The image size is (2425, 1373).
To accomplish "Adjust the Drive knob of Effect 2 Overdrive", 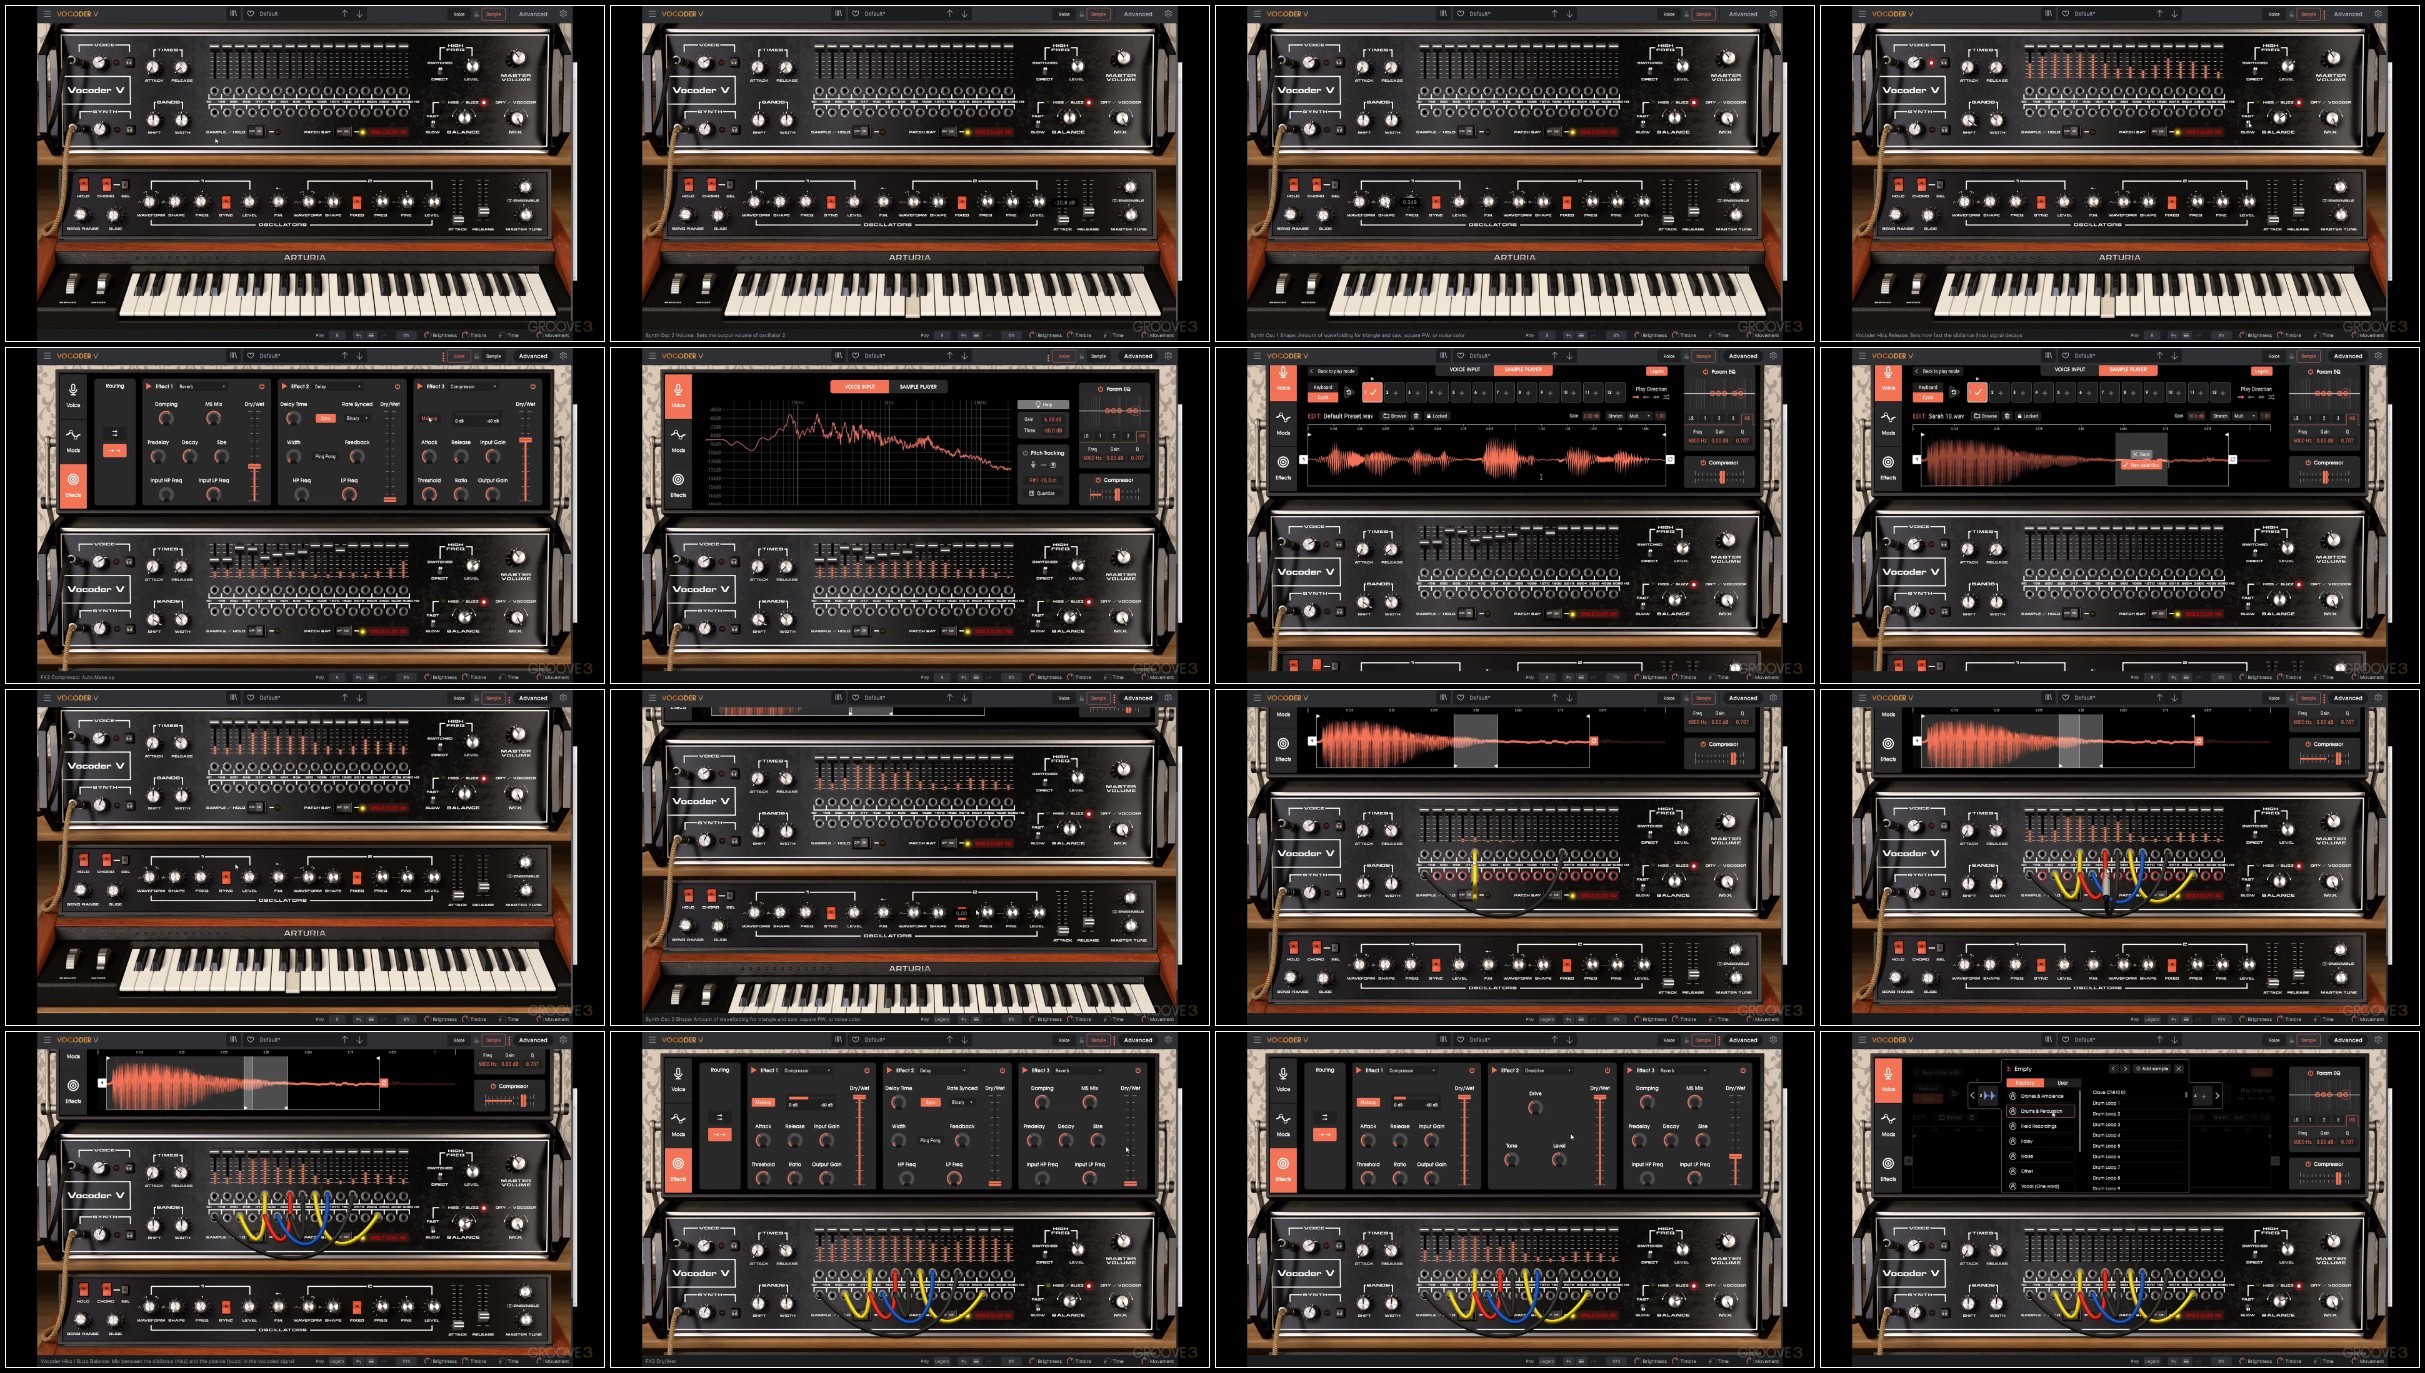I will (x=1535, y=1107).
